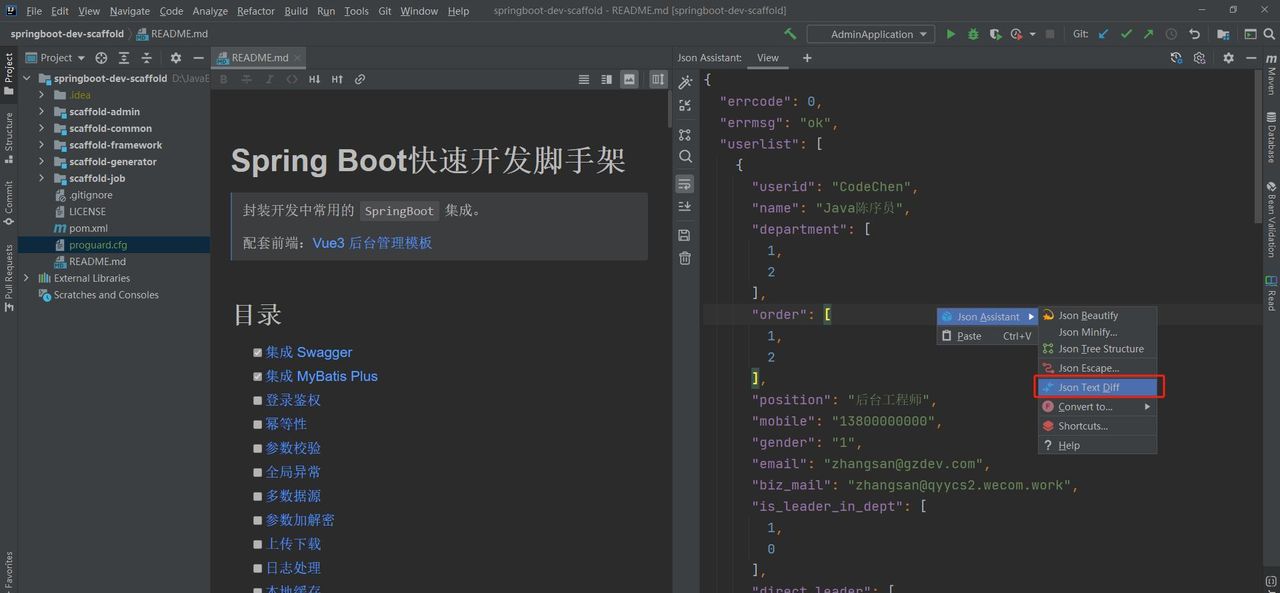Start debugging with the green bug icon
Image resolution: width=1280 pixels, height=593 pixels.
coord(972,33)
